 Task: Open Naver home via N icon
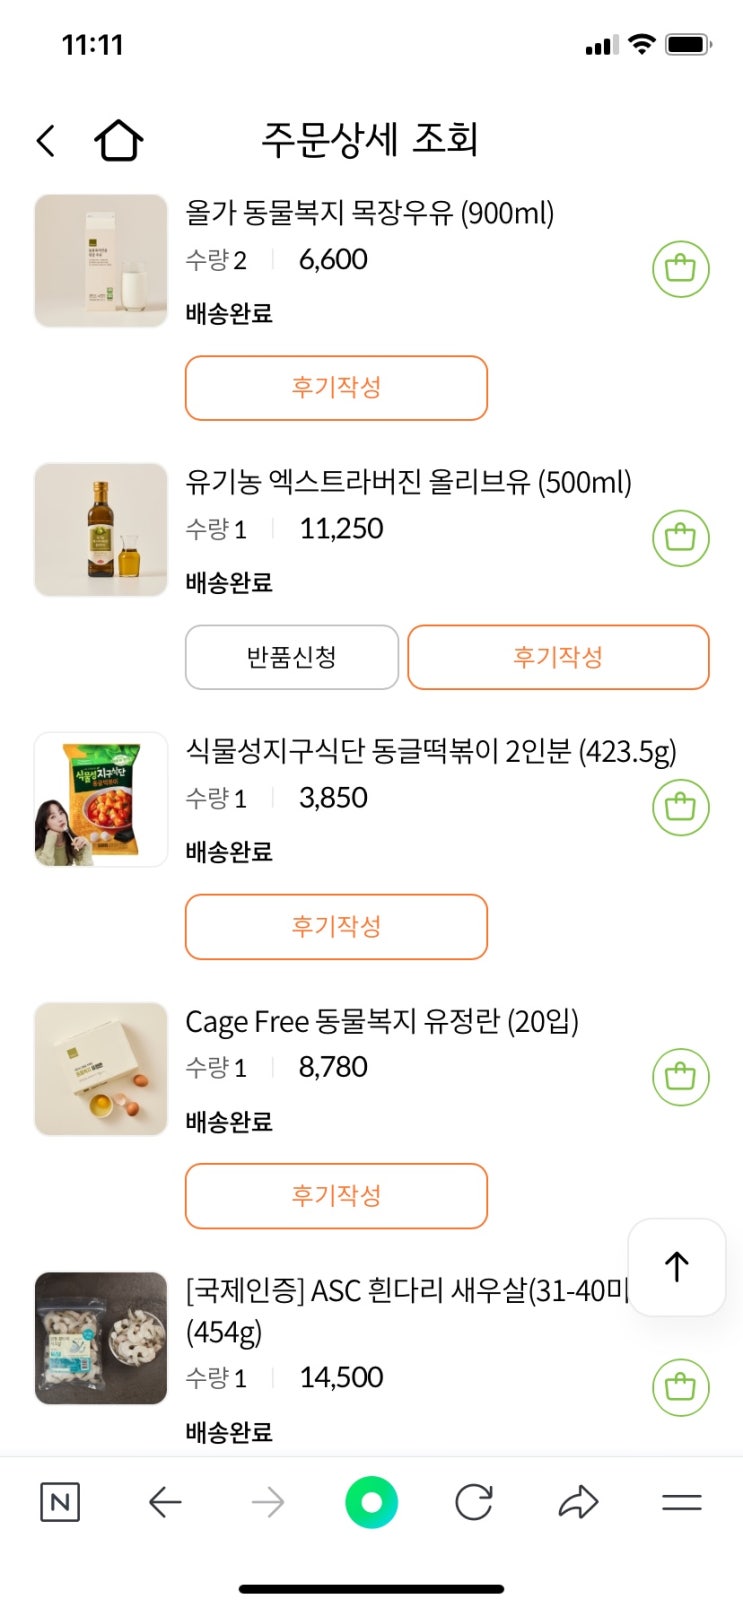coord(60,1502)
